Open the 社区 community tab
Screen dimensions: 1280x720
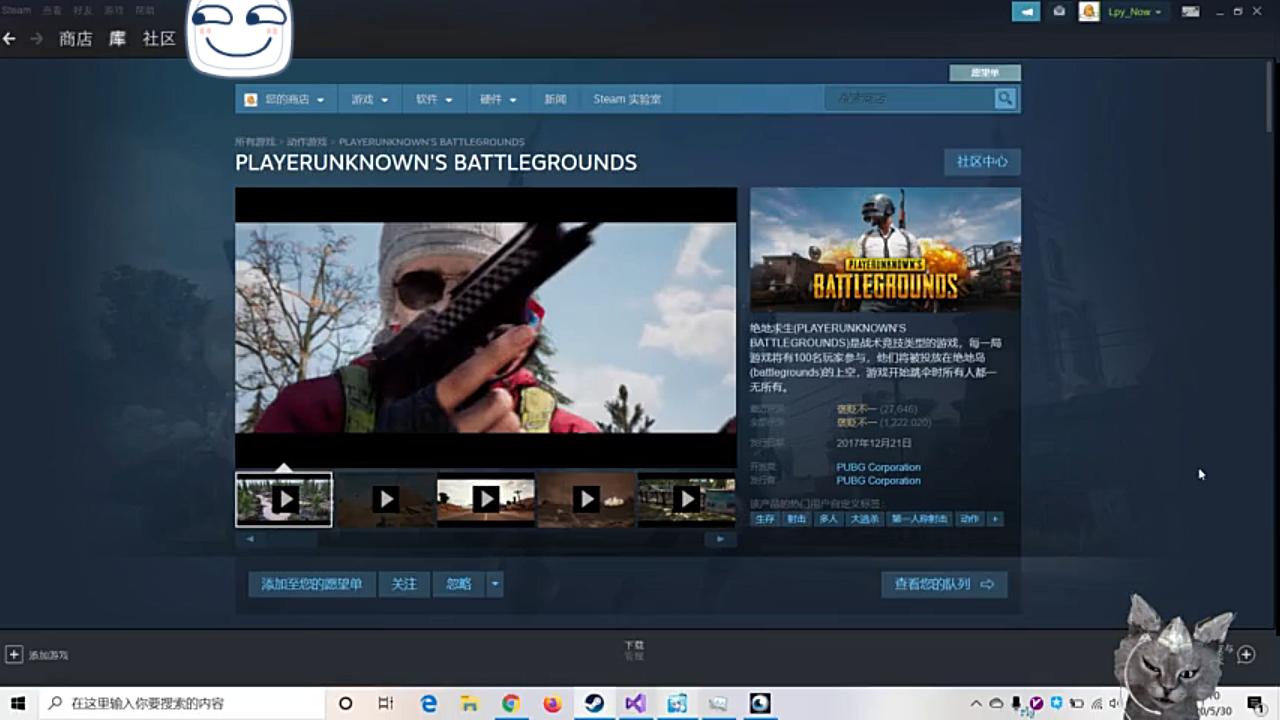coord(159,39)
